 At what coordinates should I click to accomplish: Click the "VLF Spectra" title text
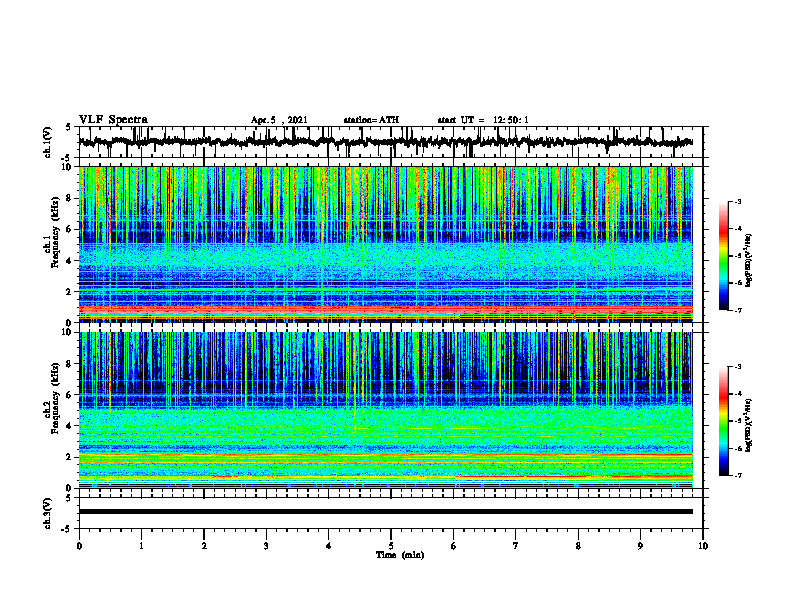click(113, 120)
